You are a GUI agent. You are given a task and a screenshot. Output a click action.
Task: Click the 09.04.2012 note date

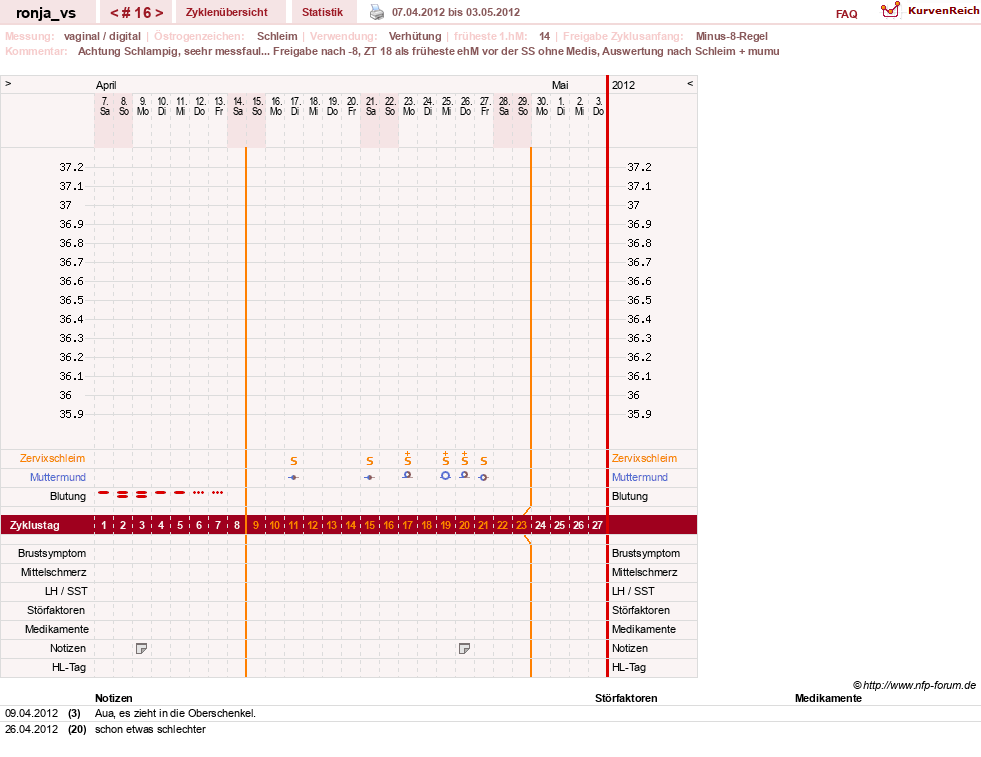tap(31, 713)
